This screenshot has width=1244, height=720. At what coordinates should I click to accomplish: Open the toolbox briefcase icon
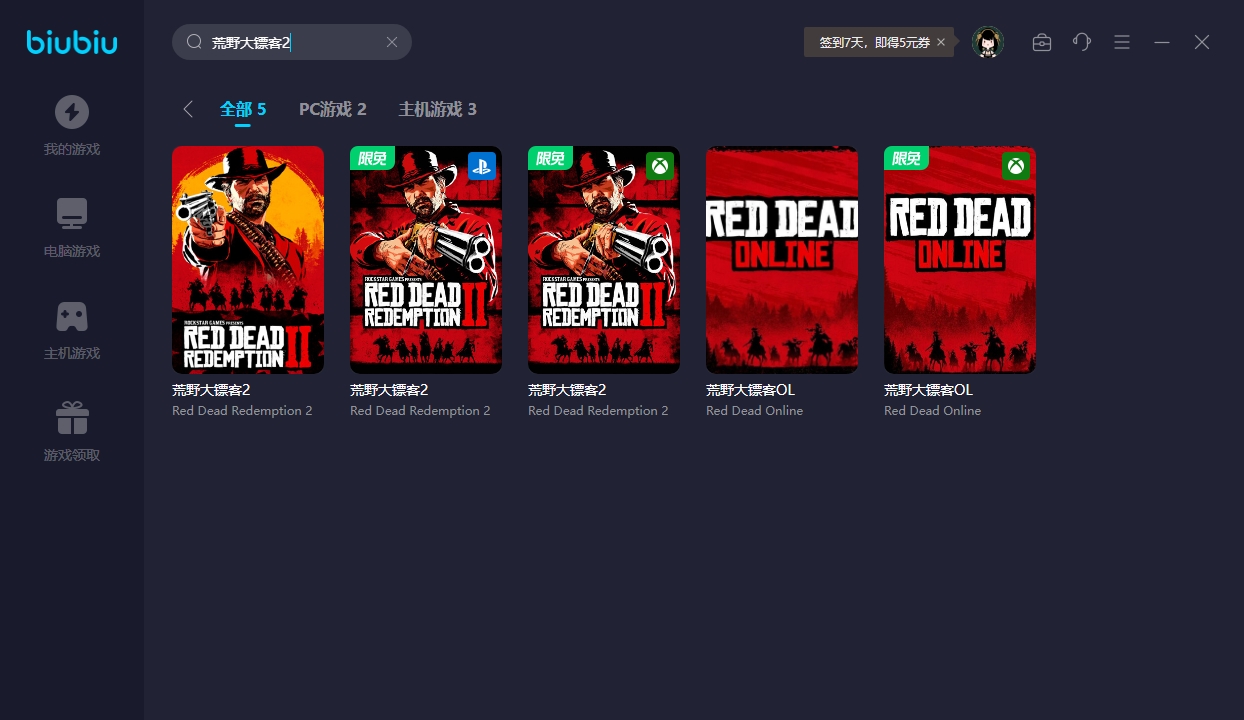[1042, 42]
